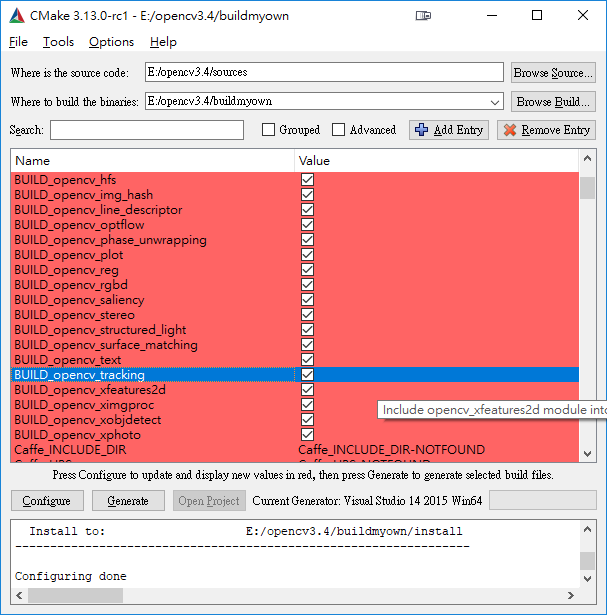Uncheck BUILD_opencv_structured_light checkbox

click(307, 329)
